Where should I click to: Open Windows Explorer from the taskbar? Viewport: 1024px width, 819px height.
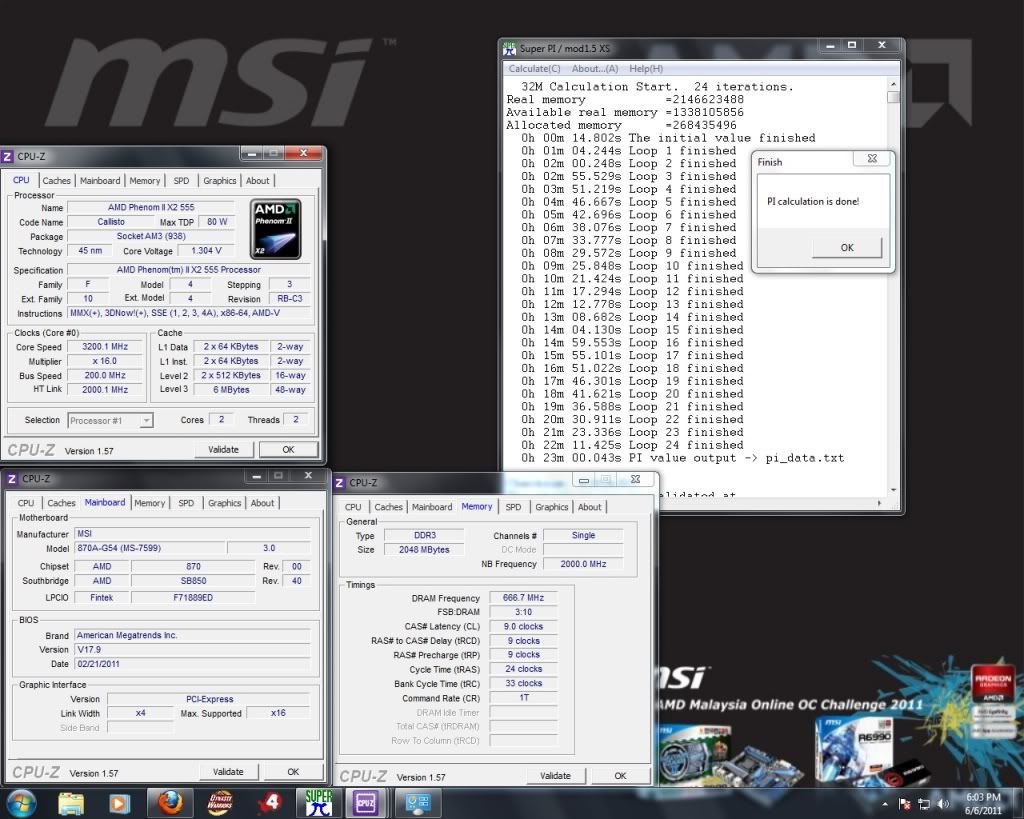pos(71,803)
